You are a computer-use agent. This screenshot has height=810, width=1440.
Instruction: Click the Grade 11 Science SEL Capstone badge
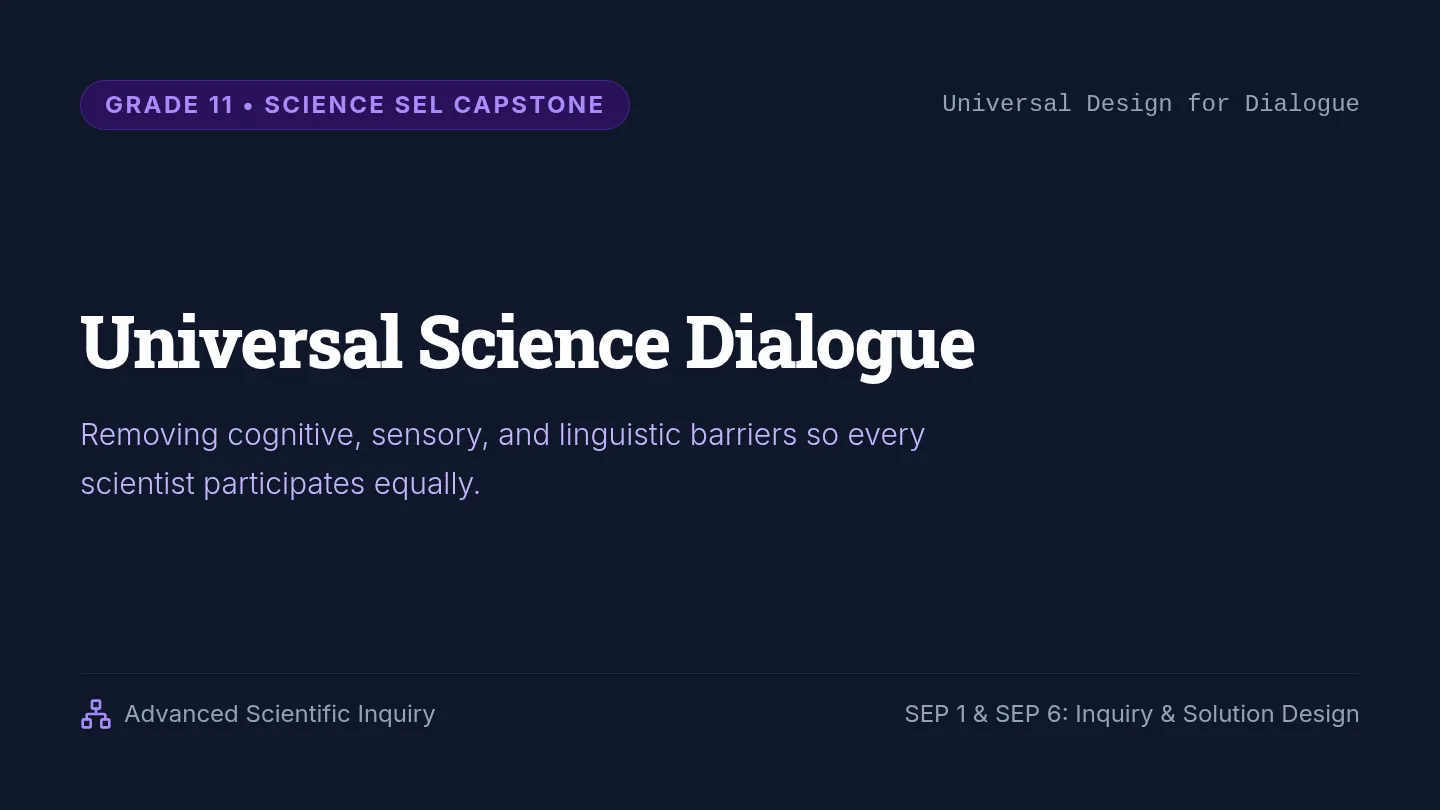coord(355,105)
